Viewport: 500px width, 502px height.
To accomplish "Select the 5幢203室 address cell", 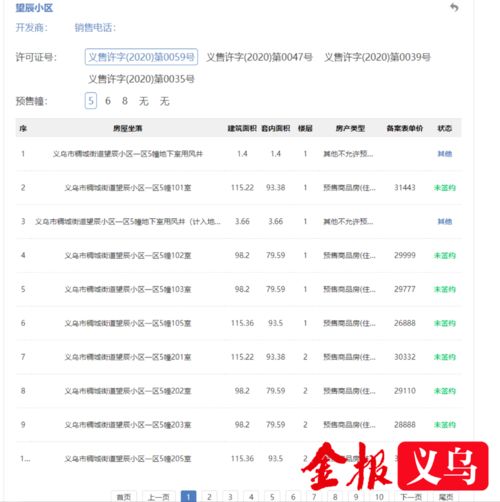I will click(128, 425).
